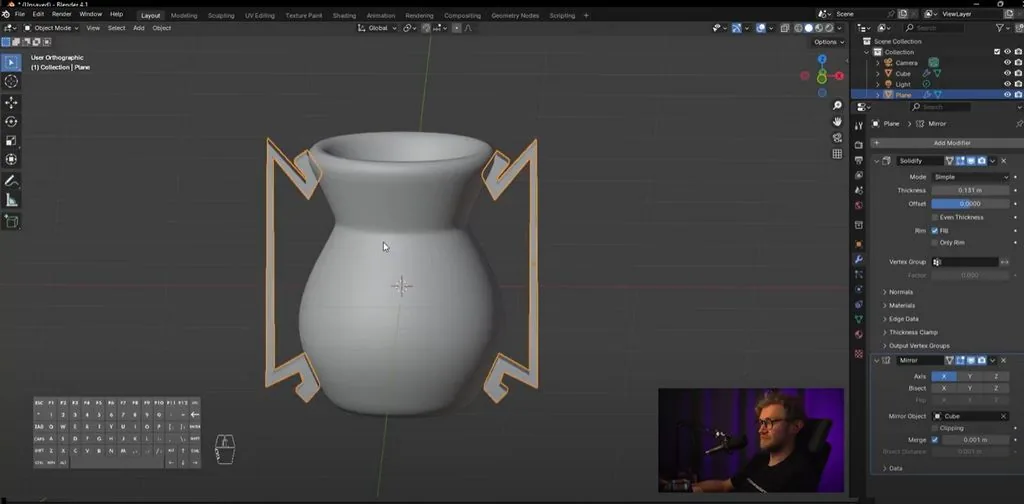Toggle Y axis in Mirror Axis row

970,376
